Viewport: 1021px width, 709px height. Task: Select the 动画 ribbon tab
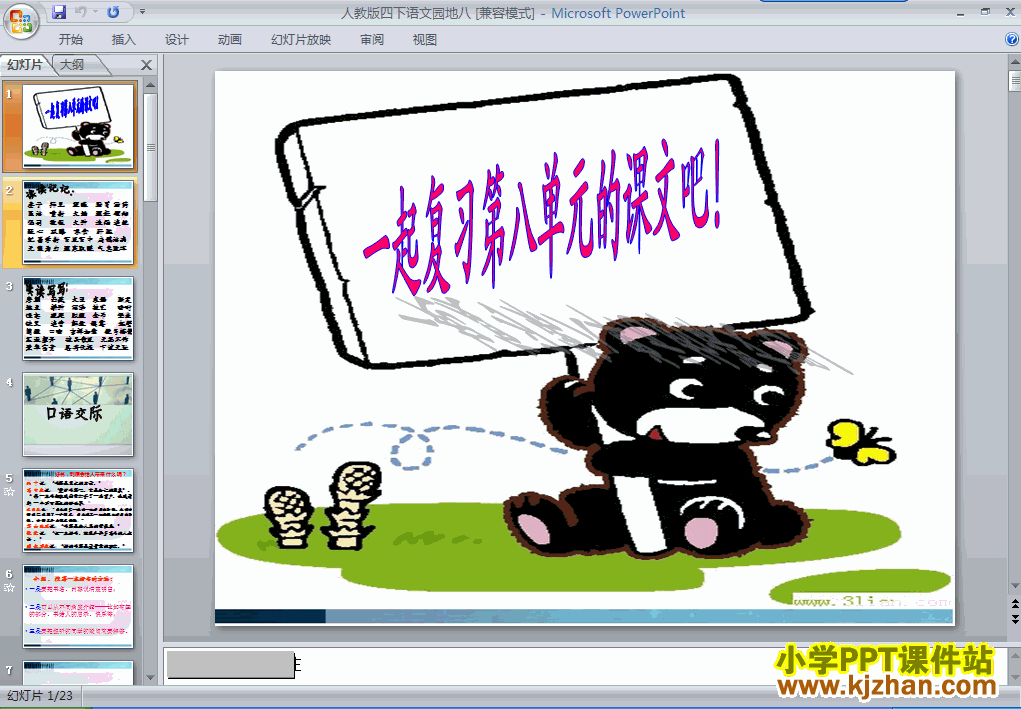229,40
